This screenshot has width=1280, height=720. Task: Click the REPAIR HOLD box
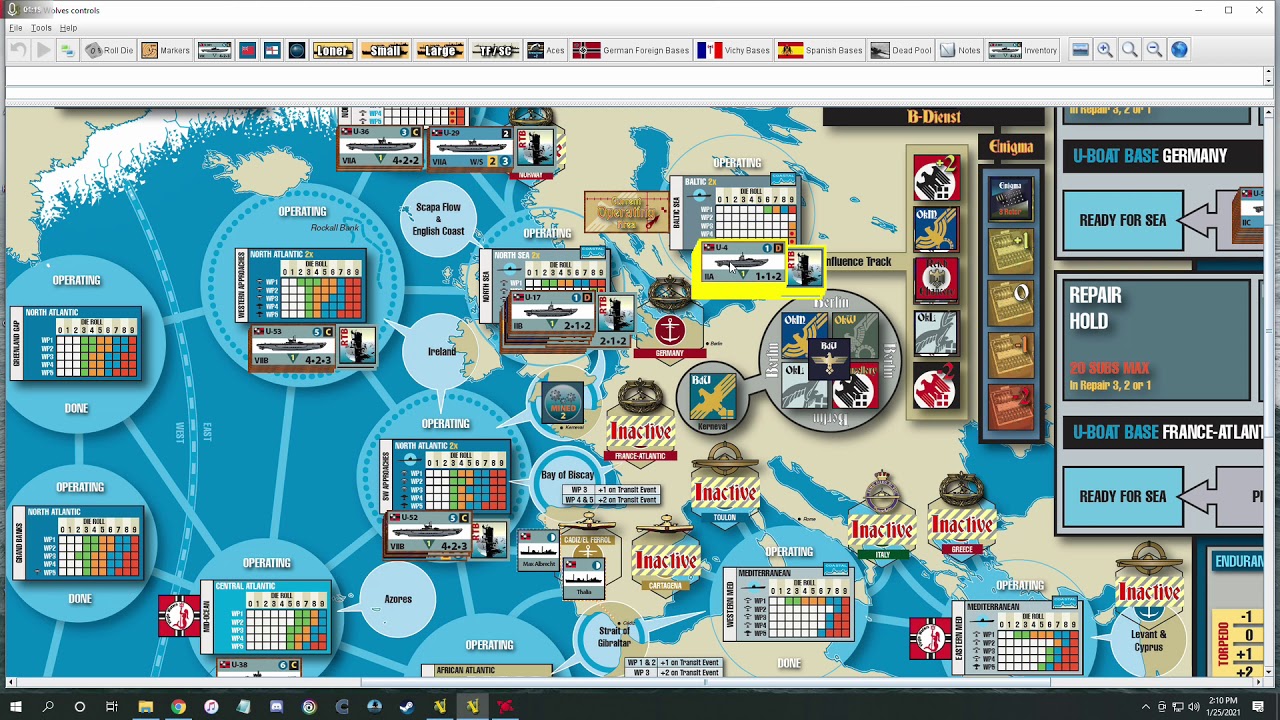[1157, 341]
